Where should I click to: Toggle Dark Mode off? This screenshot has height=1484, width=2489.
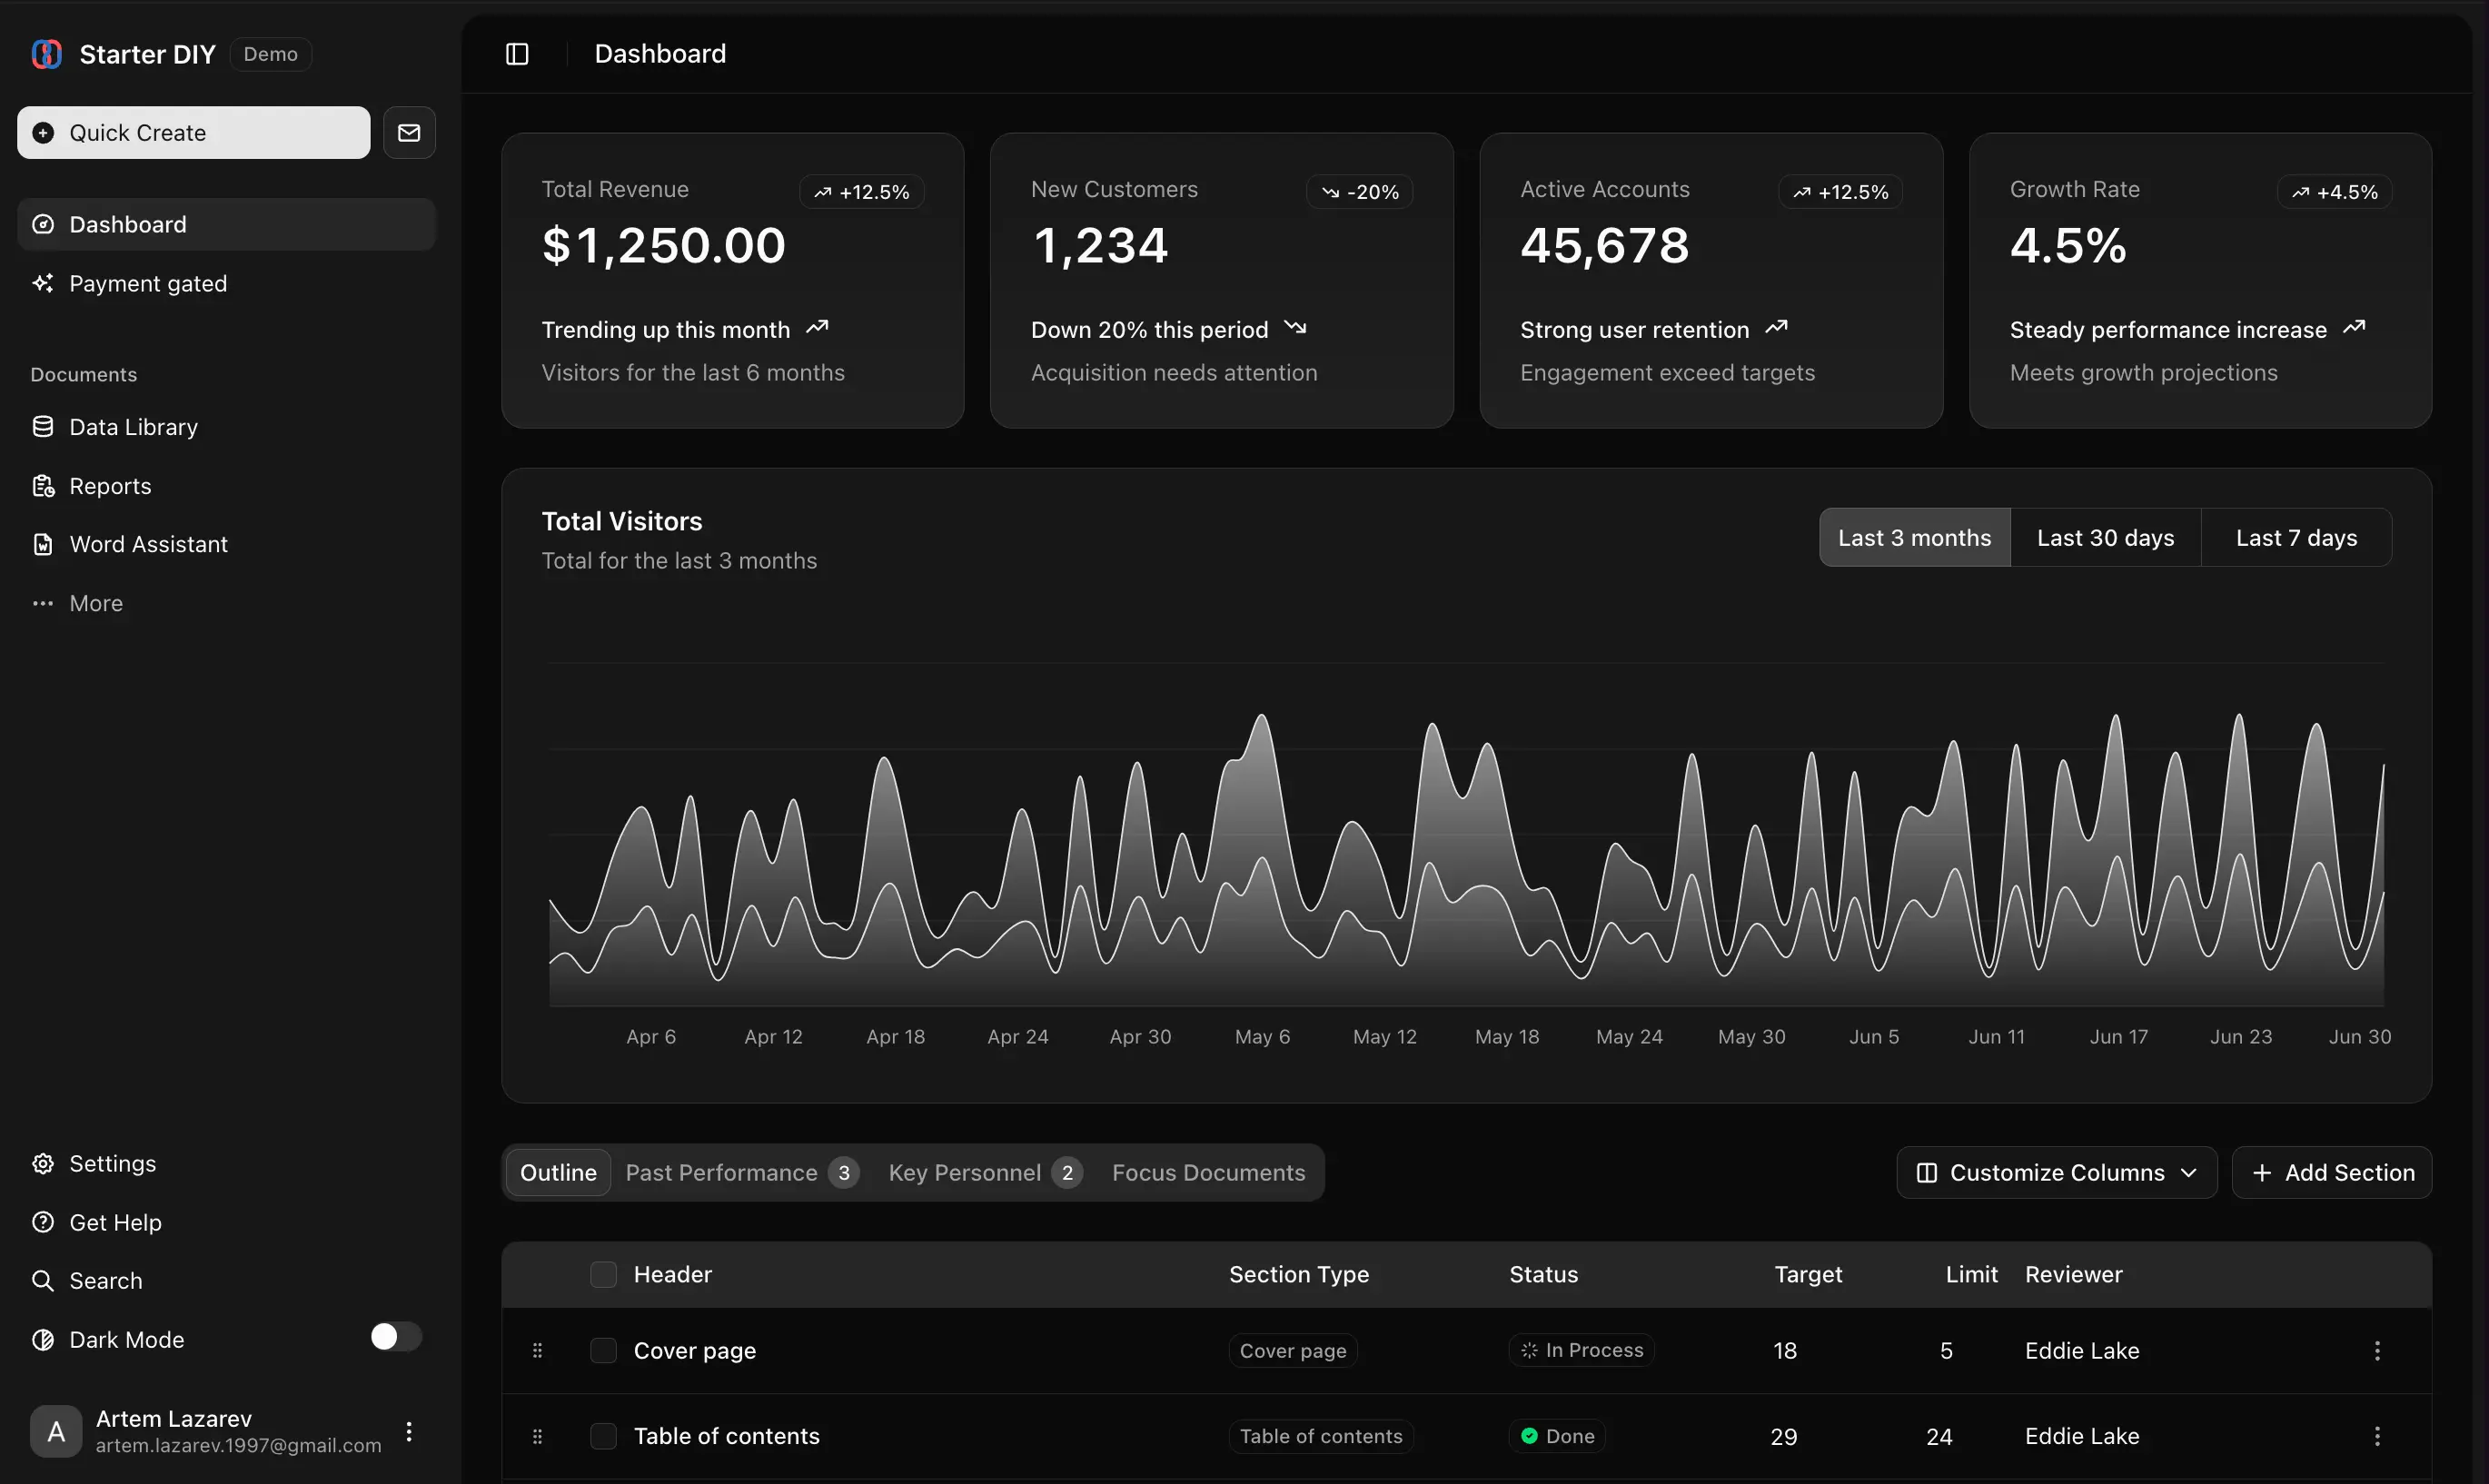[x=394, y=1336]
